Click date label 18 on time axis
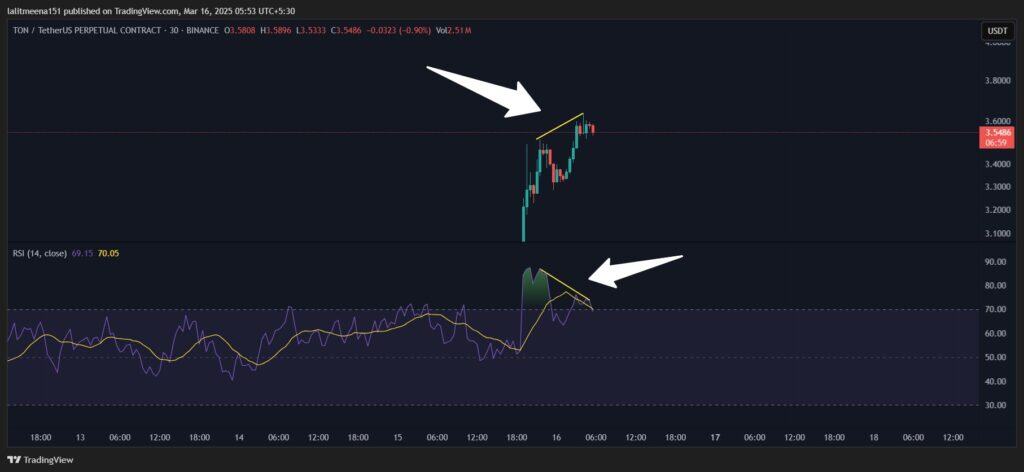Viewport: 1024px width, 472px height. tap(873, 437)
